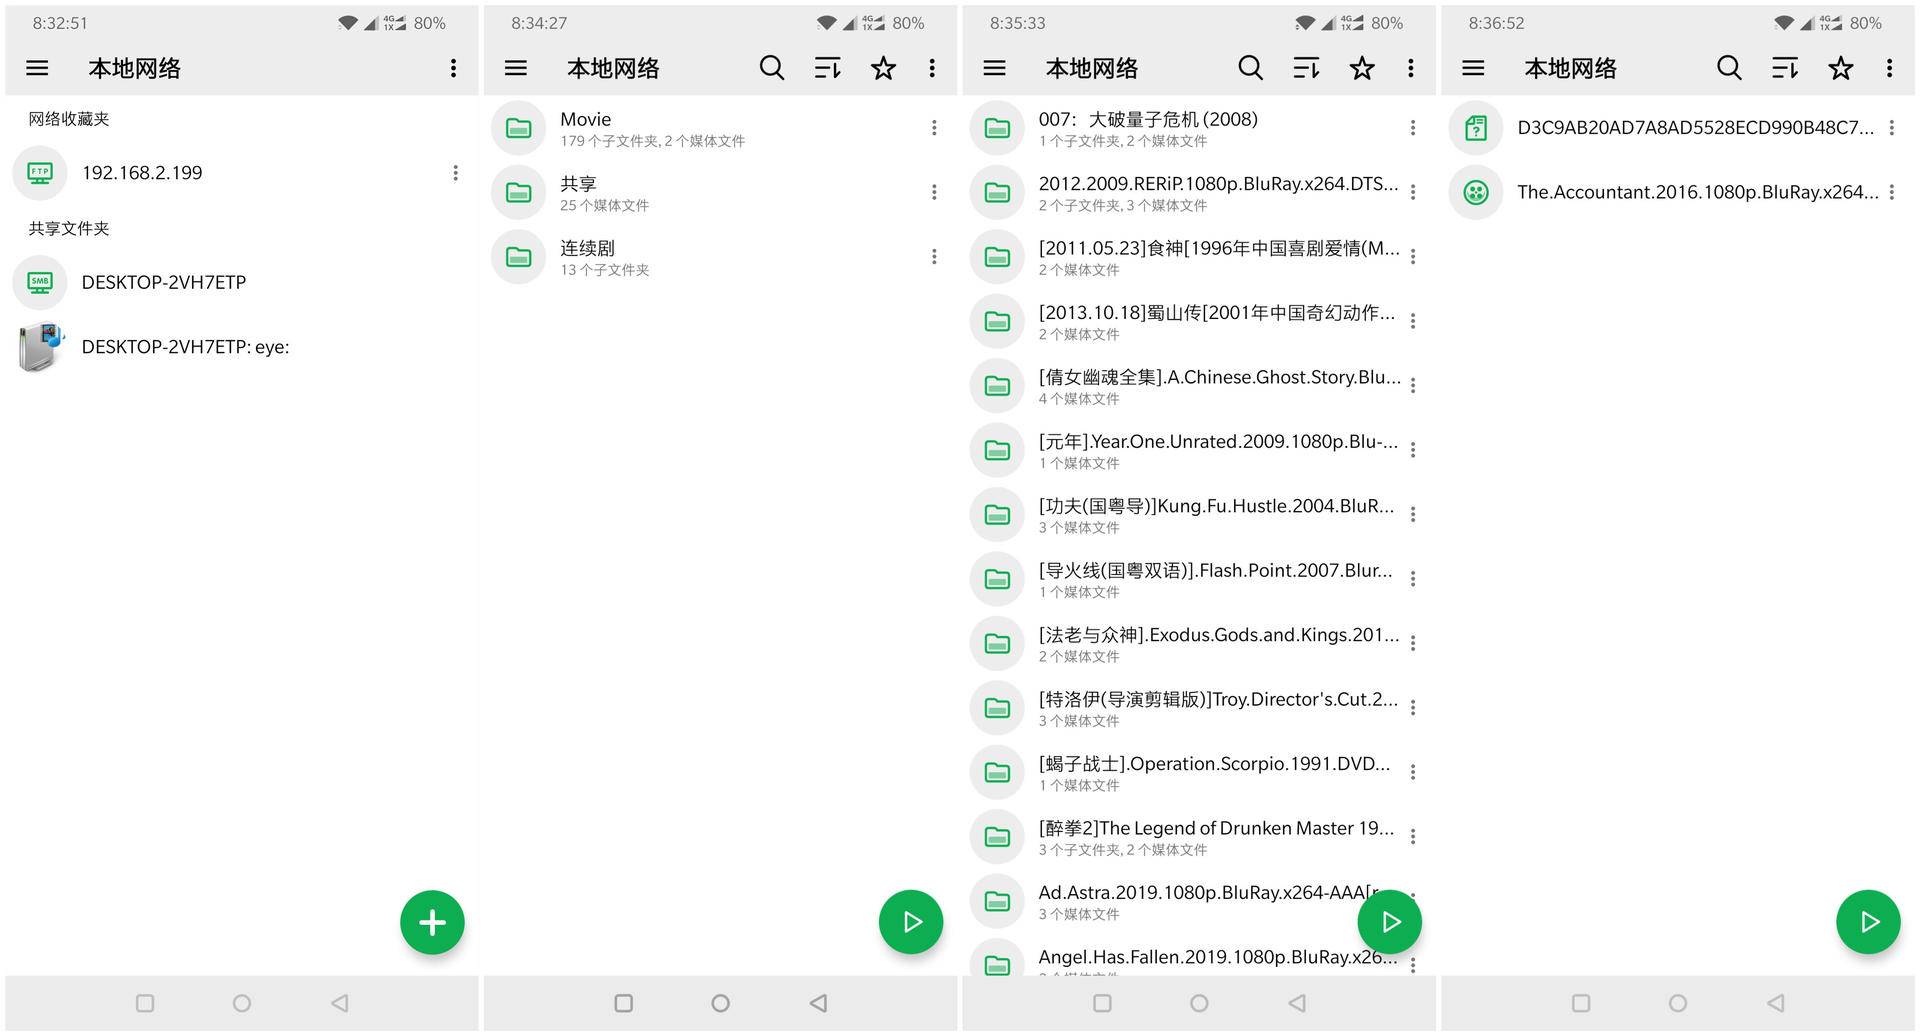Viewport: 1920px width, 1036px height.
Task: Select the FTP server icon for 192.168.2.199
Action: click(x=38, y=172)
